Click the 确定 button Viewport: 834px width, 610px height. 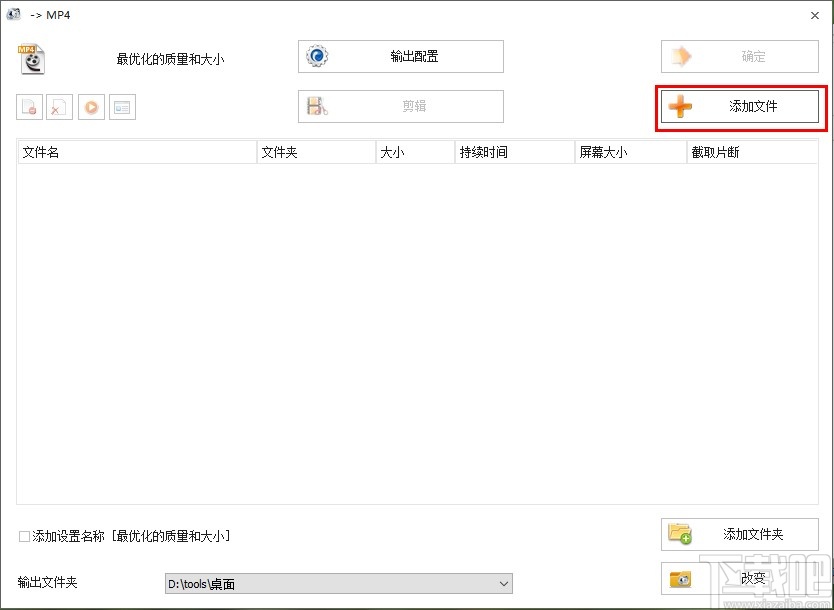[739, 56]
